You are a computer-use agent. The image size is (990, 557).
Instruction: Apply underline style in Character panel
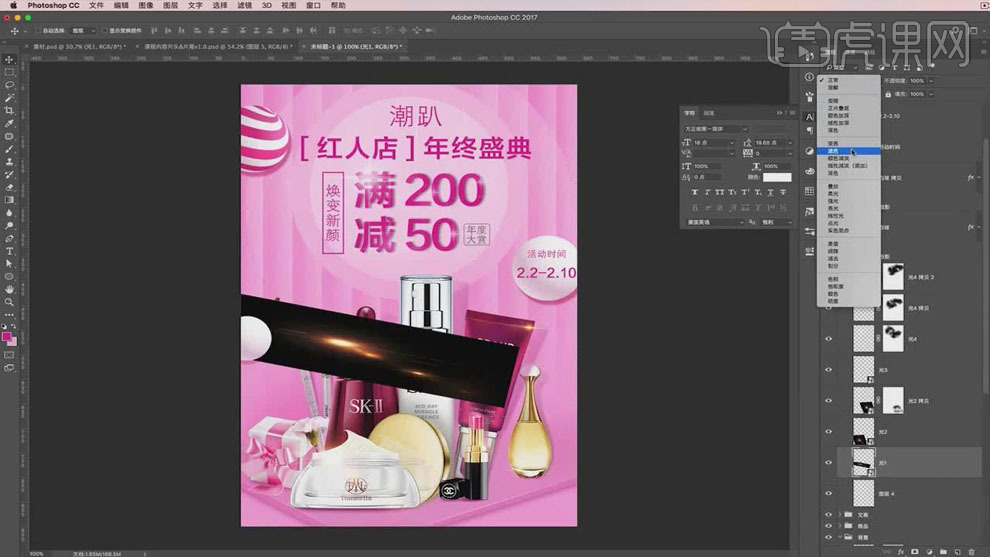(x=770, y=192)
